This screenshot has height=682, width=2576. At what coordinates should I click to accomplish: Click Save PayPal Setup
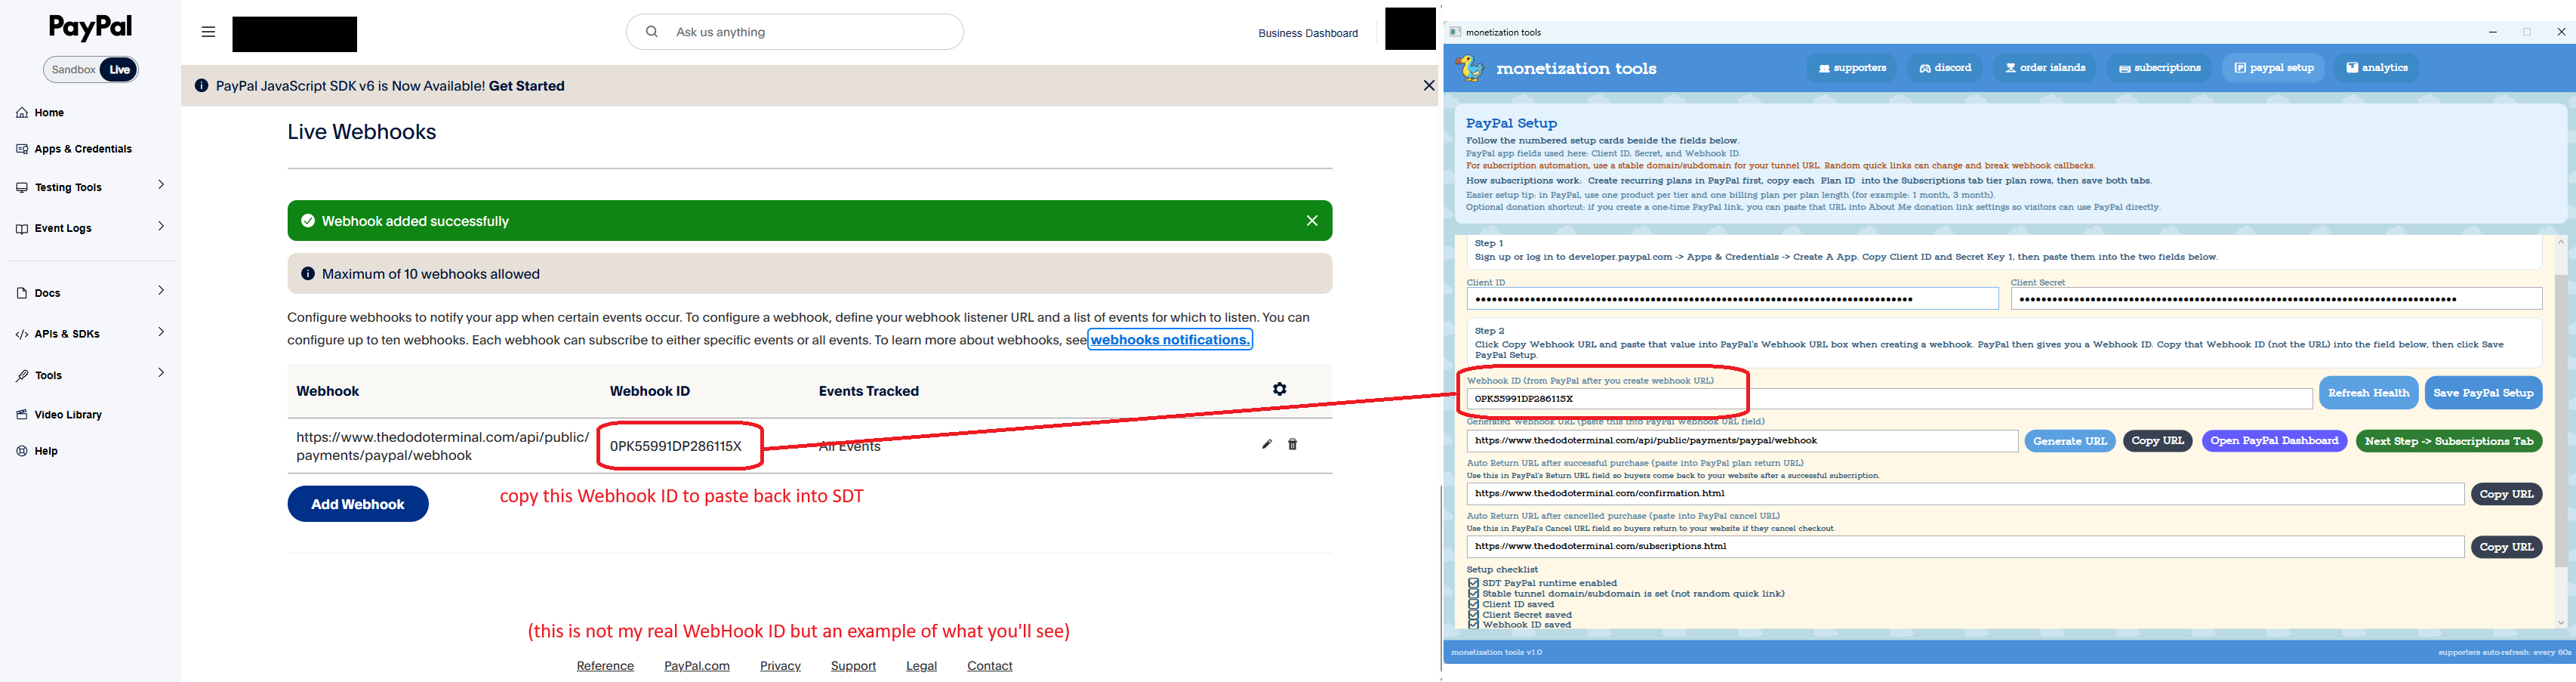coord(2483,393)
